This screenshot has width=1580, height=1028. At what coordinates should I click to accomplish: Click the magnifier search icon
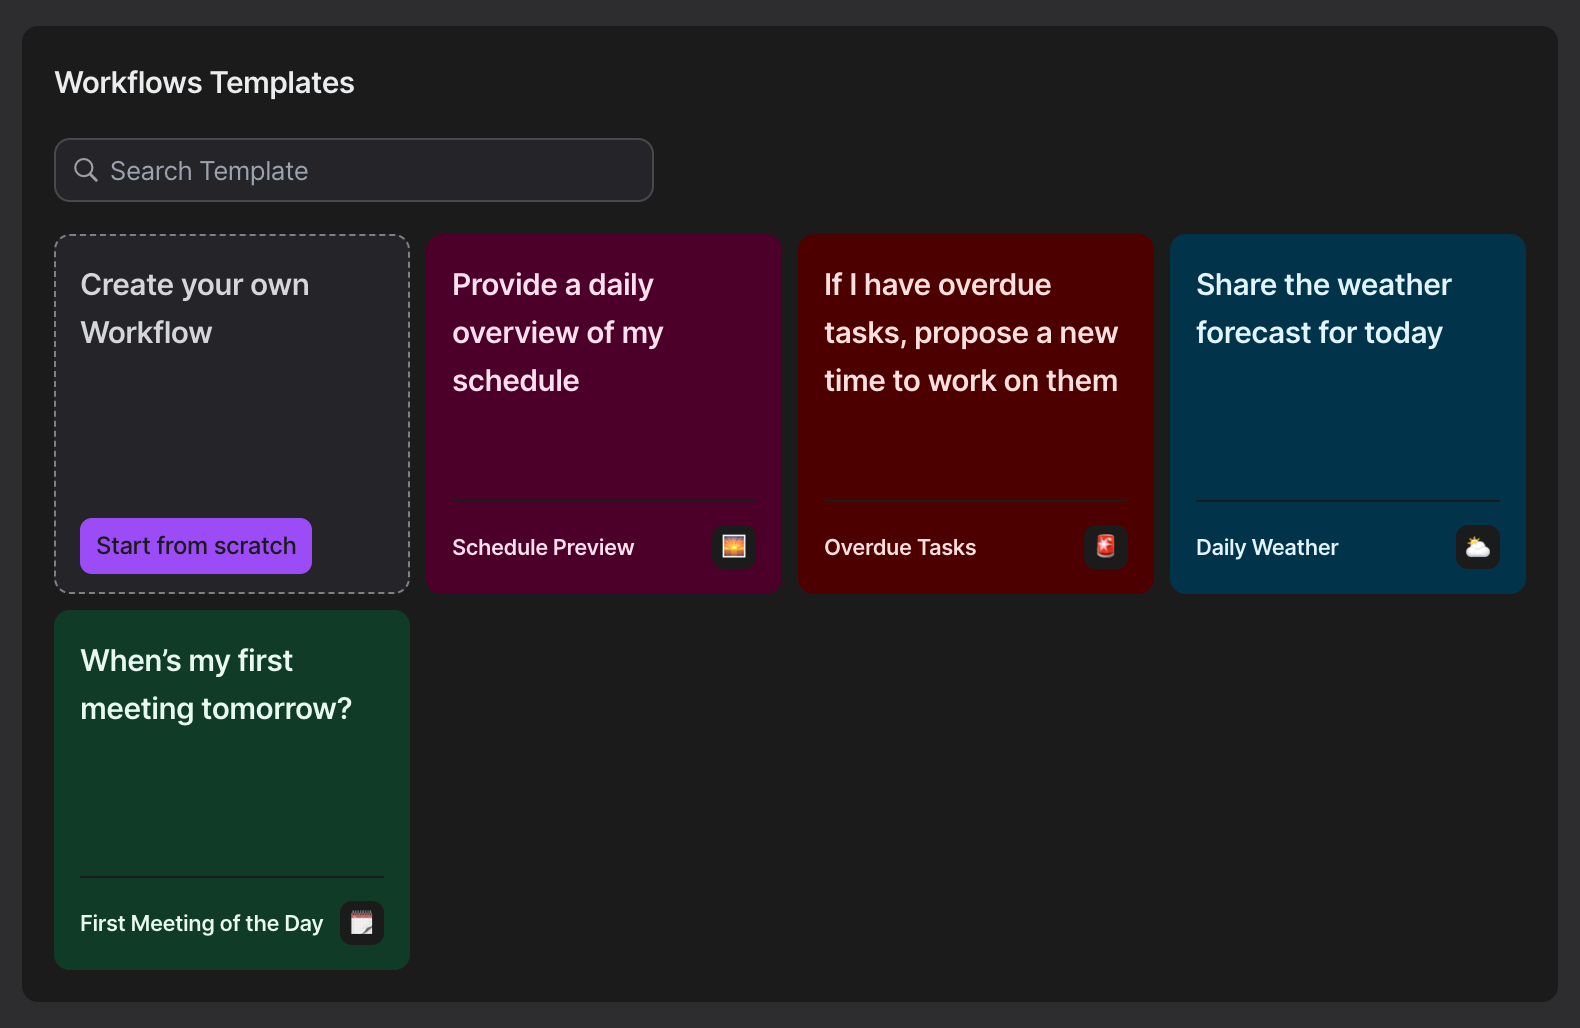click(x=86, y=170)
